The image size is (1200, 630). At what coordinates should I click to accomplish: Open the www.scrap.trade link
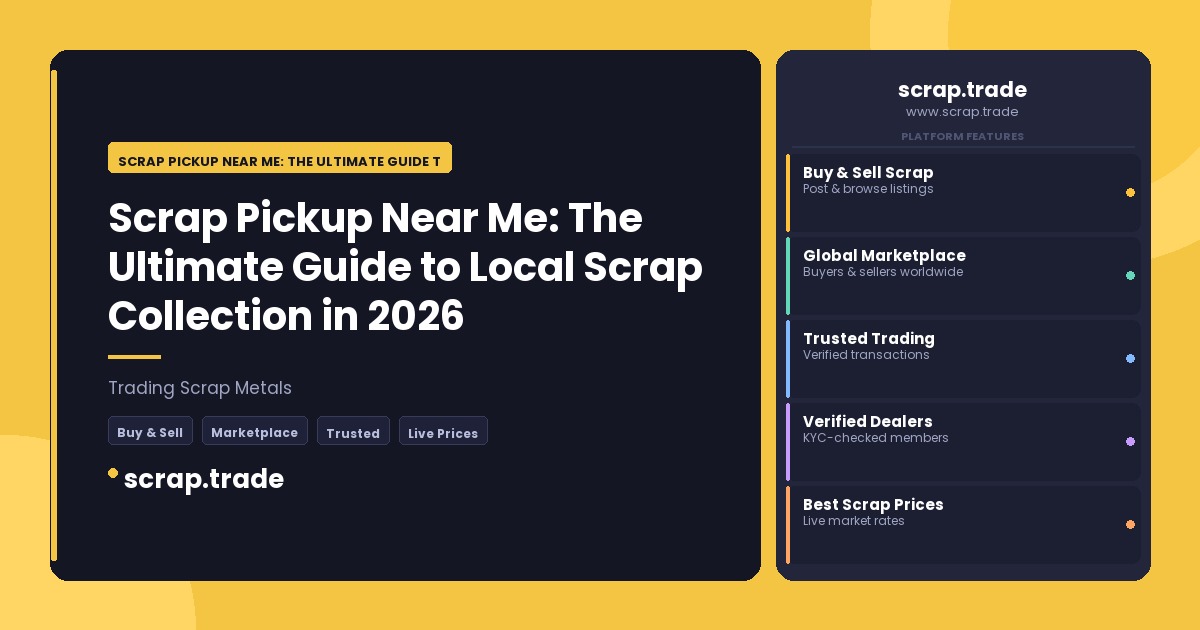pyautogui.click(x=962, y=112)
